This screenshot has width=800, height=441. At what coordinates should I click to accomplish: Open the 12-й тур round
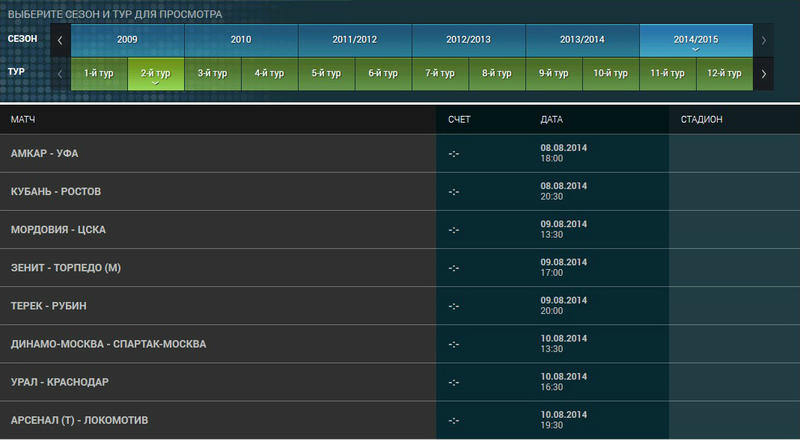point(724,74)
